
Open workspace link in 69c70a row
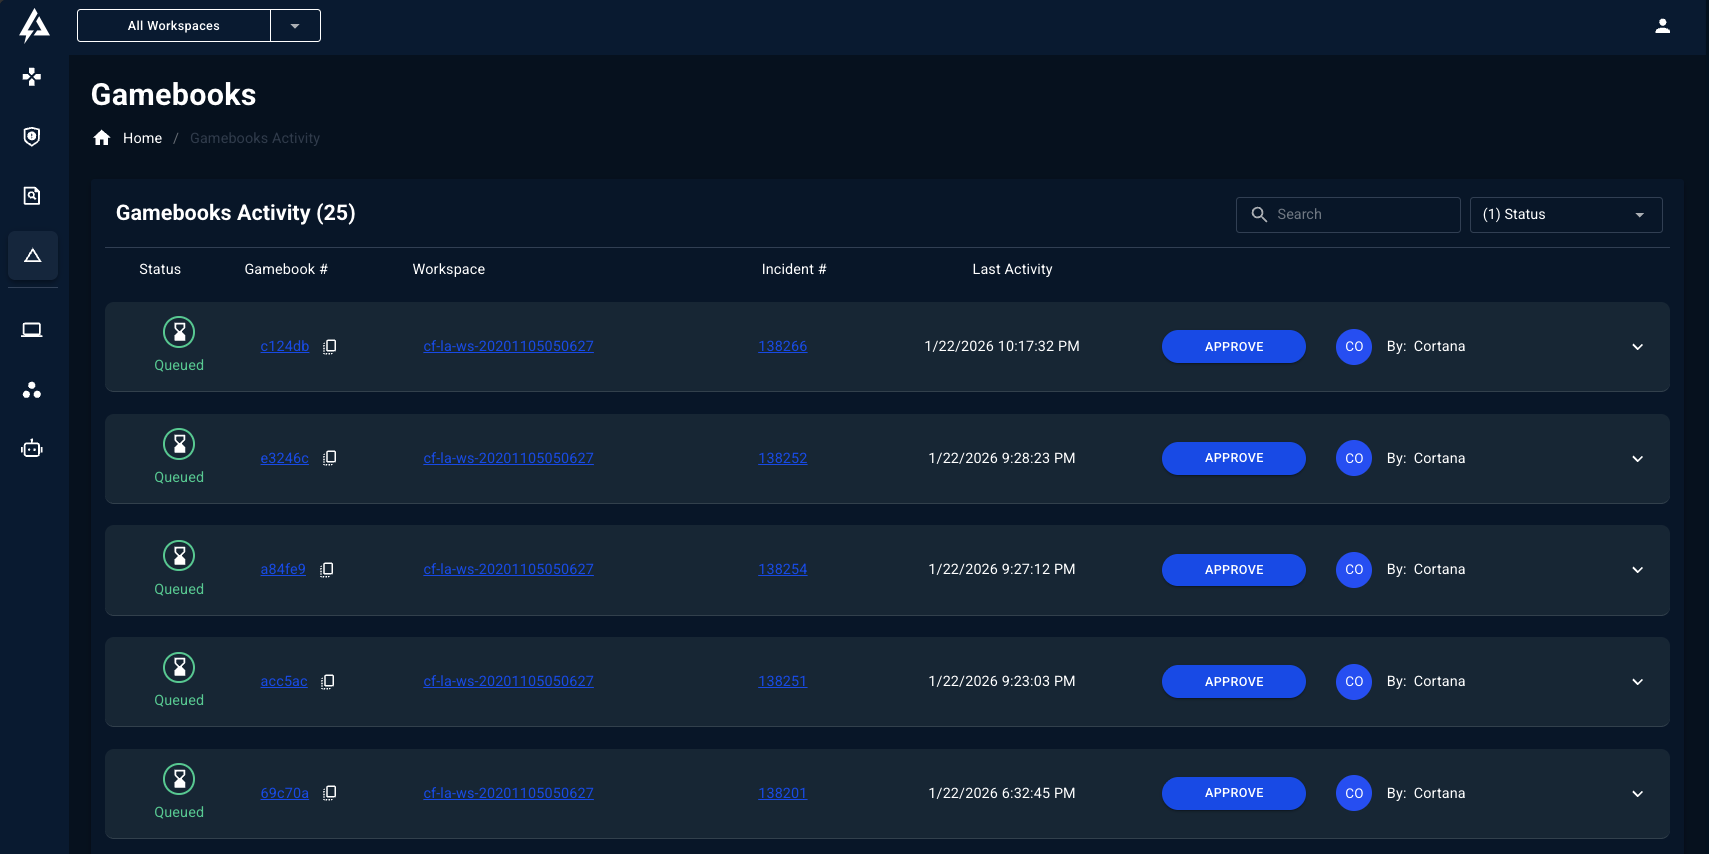pyautogui.click(x=508, y=793)
